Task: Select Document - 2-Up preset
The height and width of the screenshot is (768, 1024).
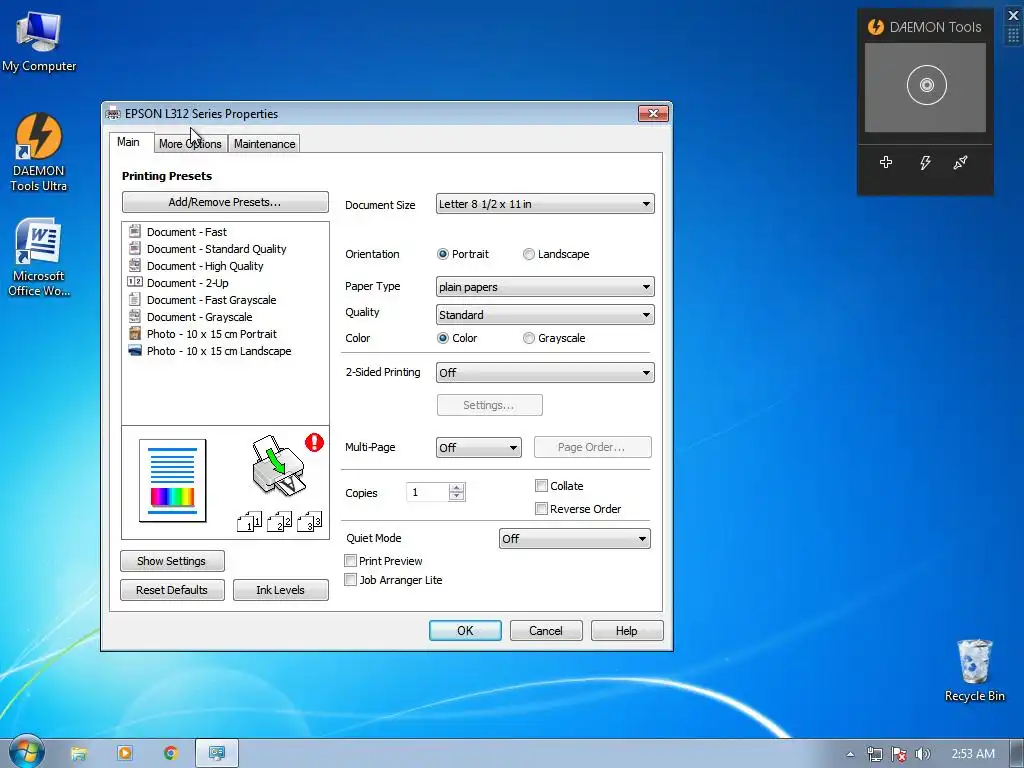Action: 187,283
